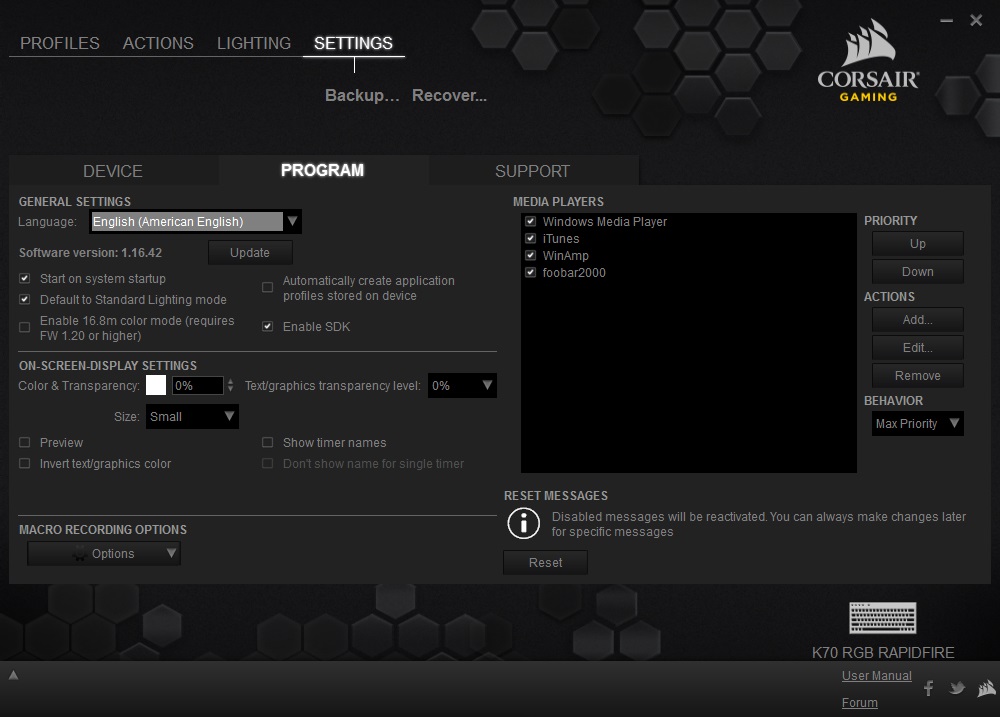Move player priority Down

click(917, 272)
